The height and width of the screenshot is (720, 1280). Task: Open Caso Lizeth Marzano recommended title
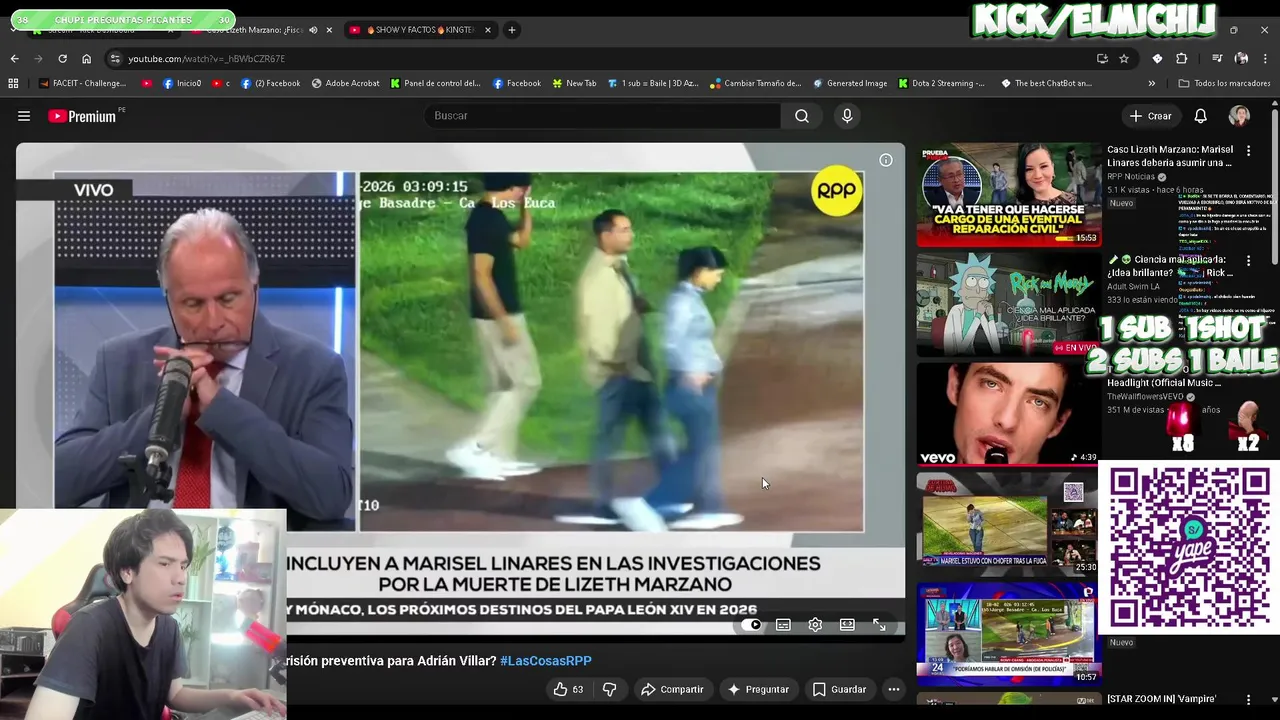1170,156
